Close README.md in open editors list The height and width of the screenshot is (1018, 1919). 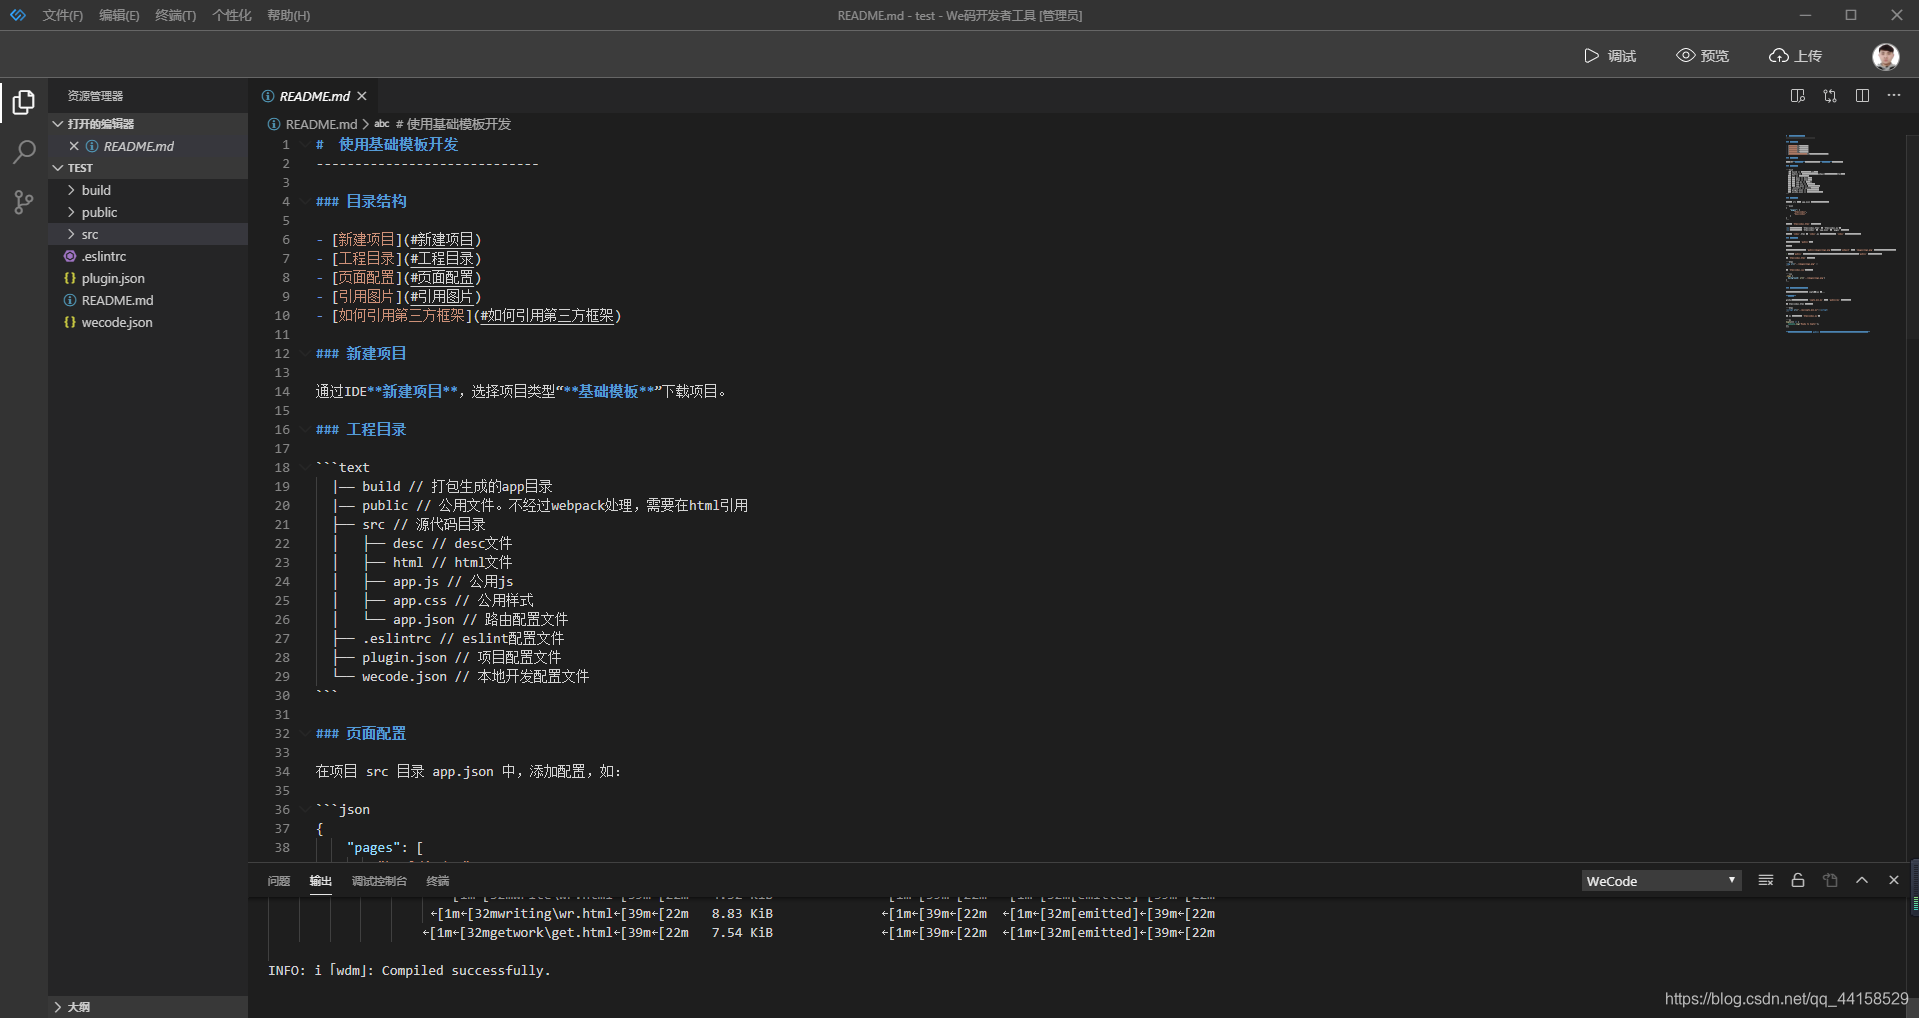pyautogui.click(x=74, y=146)
